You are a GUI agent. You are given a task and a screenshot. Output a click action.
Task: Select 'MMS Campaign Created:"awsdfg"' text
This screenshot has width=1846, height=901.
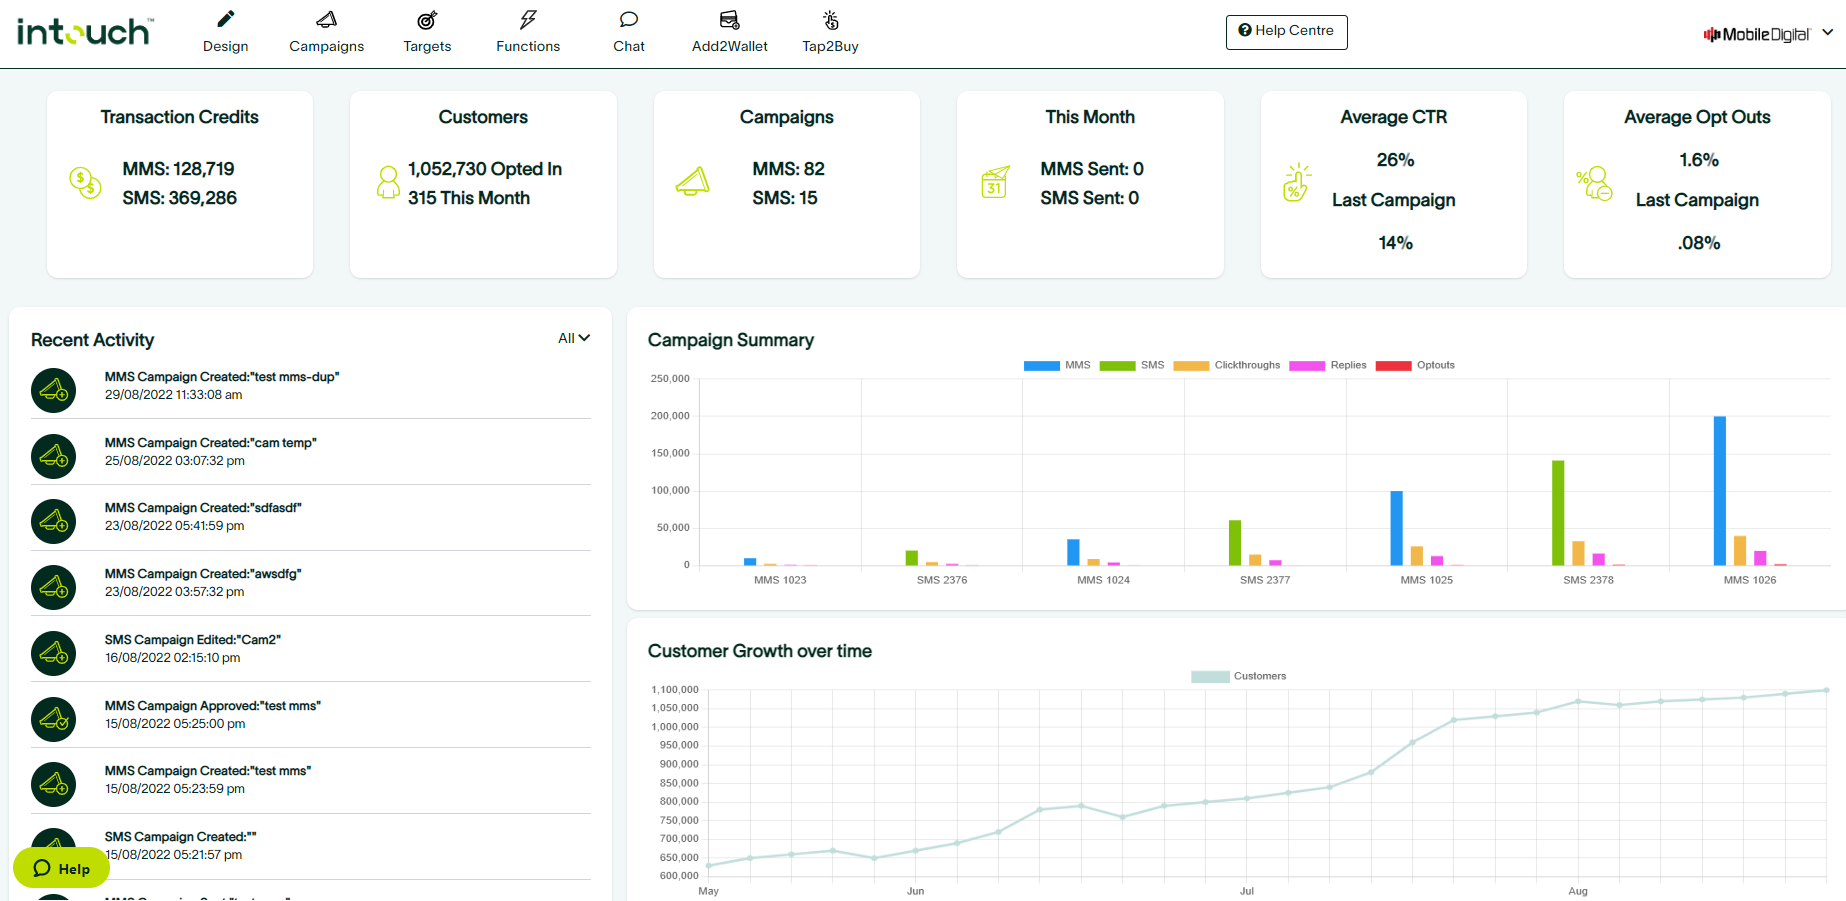203,574
